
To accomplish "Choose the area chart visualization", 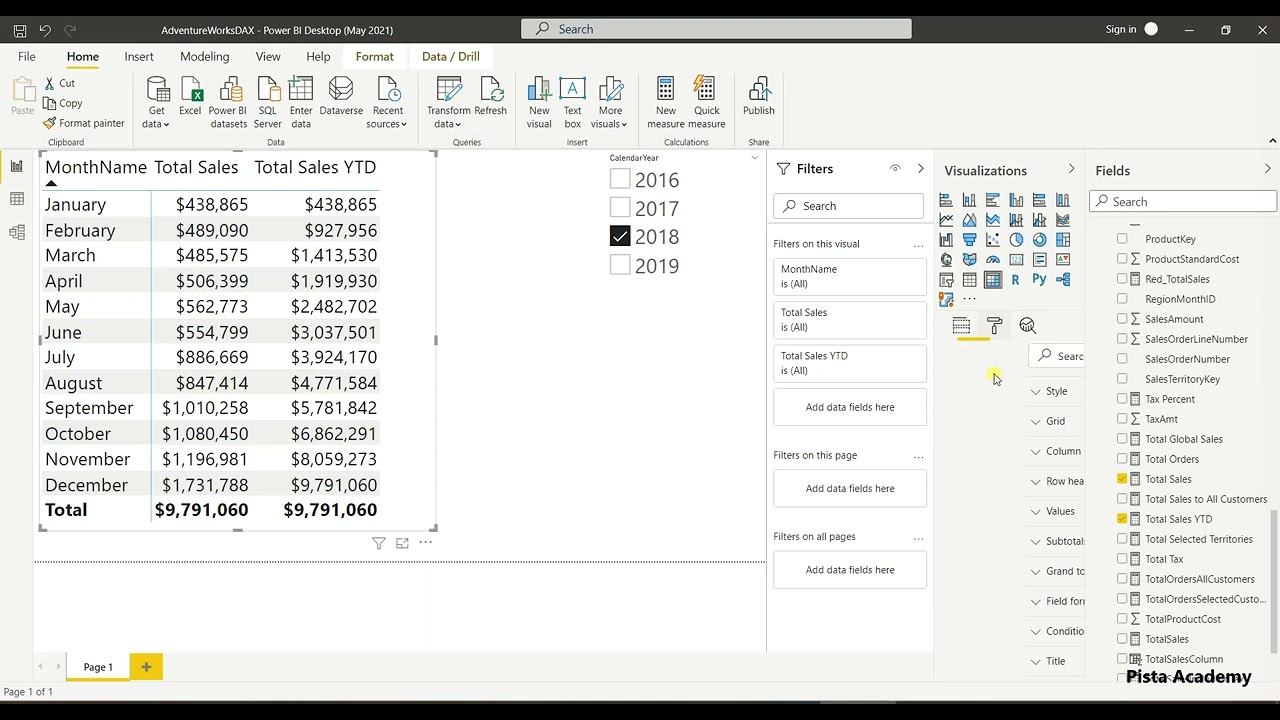I will coord(969,220).
